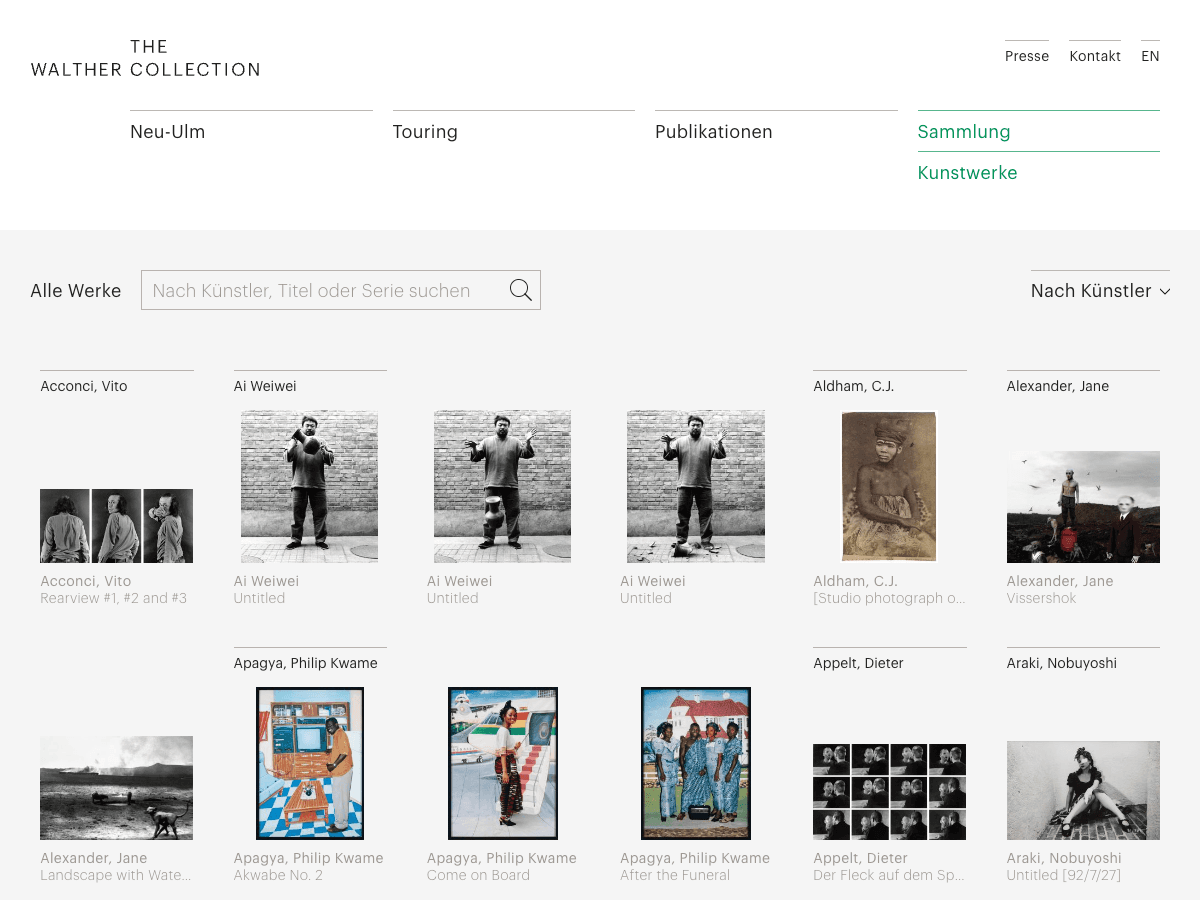Viewport: 1200px width, 900px height.
Task: Open Come on Board thumbnail
Action: tap(502, 763)
